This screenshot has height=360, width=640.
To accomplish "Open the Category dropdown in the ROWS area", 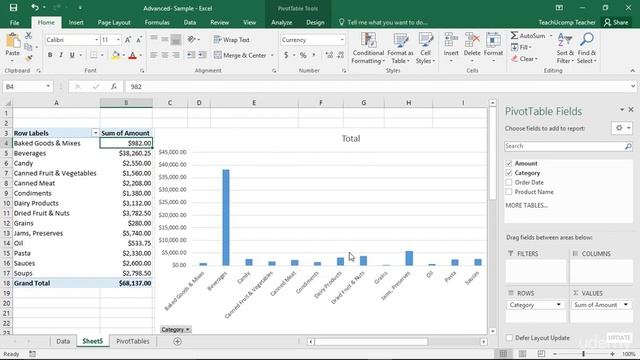I will click(559, 305).
